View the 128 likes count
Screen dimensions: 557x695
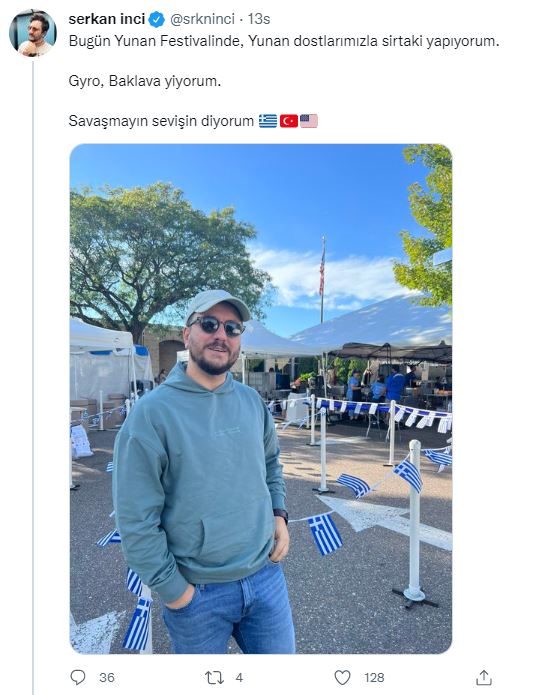pyautogui.click(x=374, y=677)
